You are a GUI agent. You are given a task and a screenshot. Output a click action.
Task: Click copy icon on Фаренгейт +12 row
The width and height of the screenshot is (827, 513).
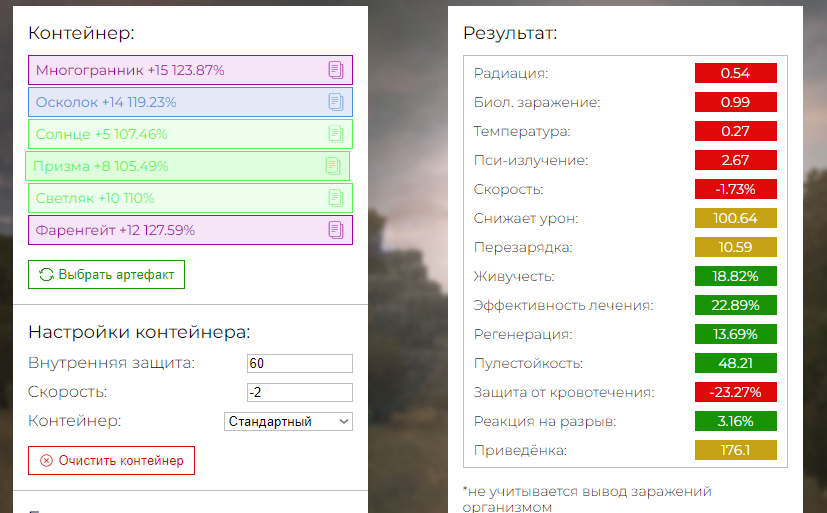click(336, 230)
